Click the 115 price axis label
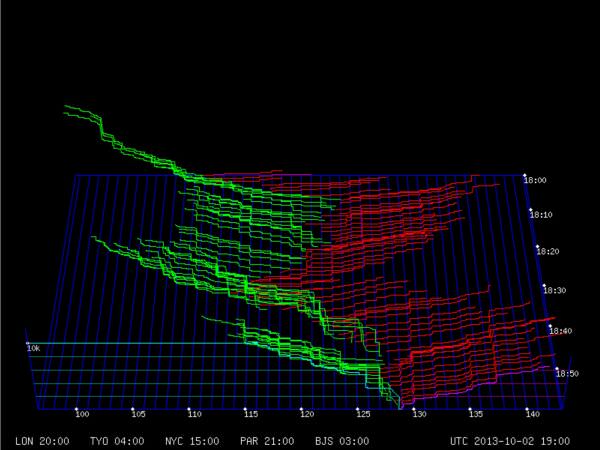 pyautogui.click(x=251, y=414)
